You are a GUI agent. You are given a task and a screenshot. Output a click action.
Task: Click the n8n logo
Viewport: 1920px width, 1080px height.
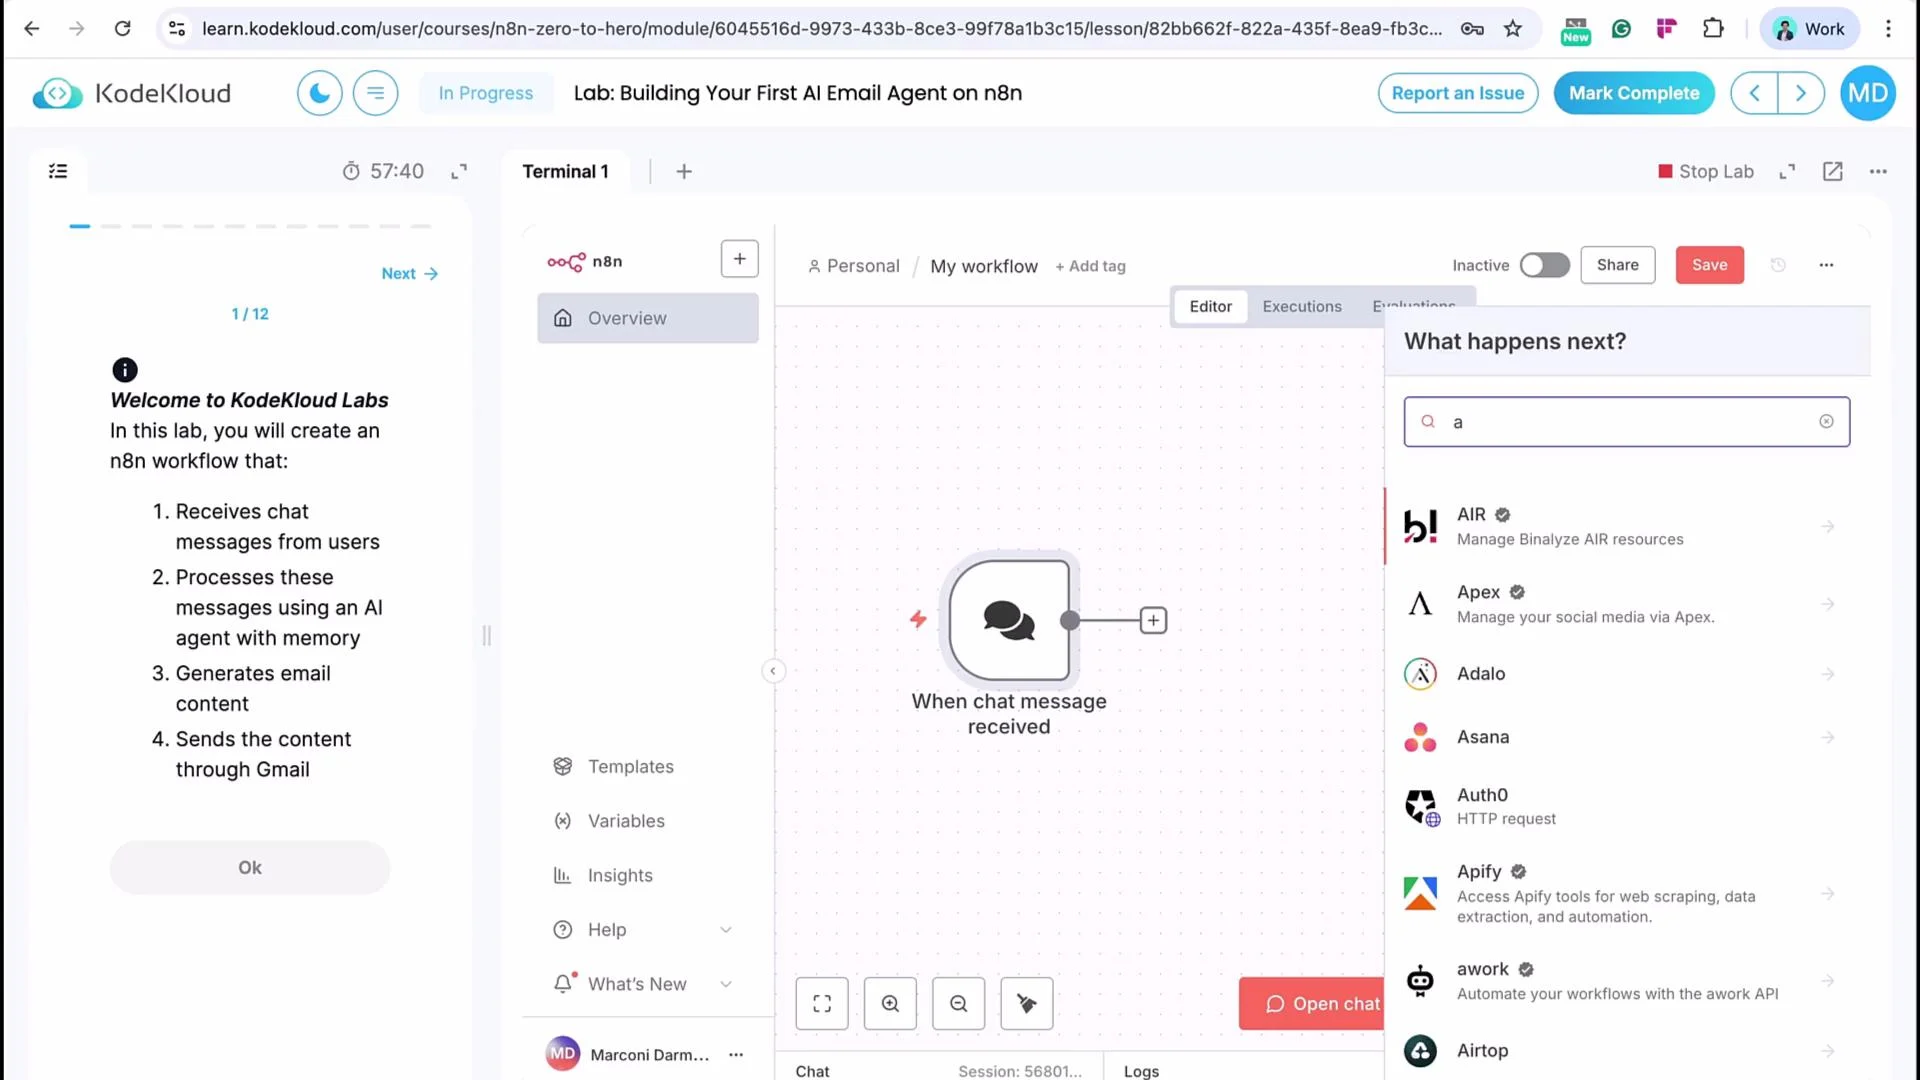click(585, 261)
